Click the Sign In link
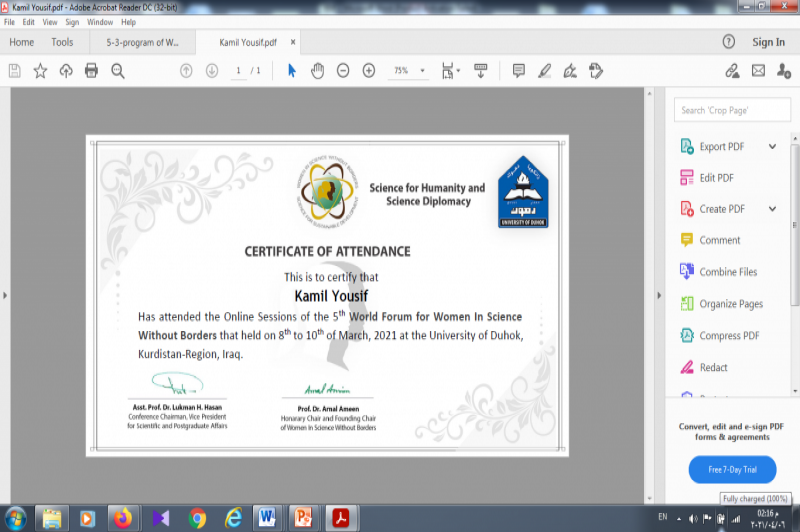Viewport: 800px width, 532px height. point(768,42)
